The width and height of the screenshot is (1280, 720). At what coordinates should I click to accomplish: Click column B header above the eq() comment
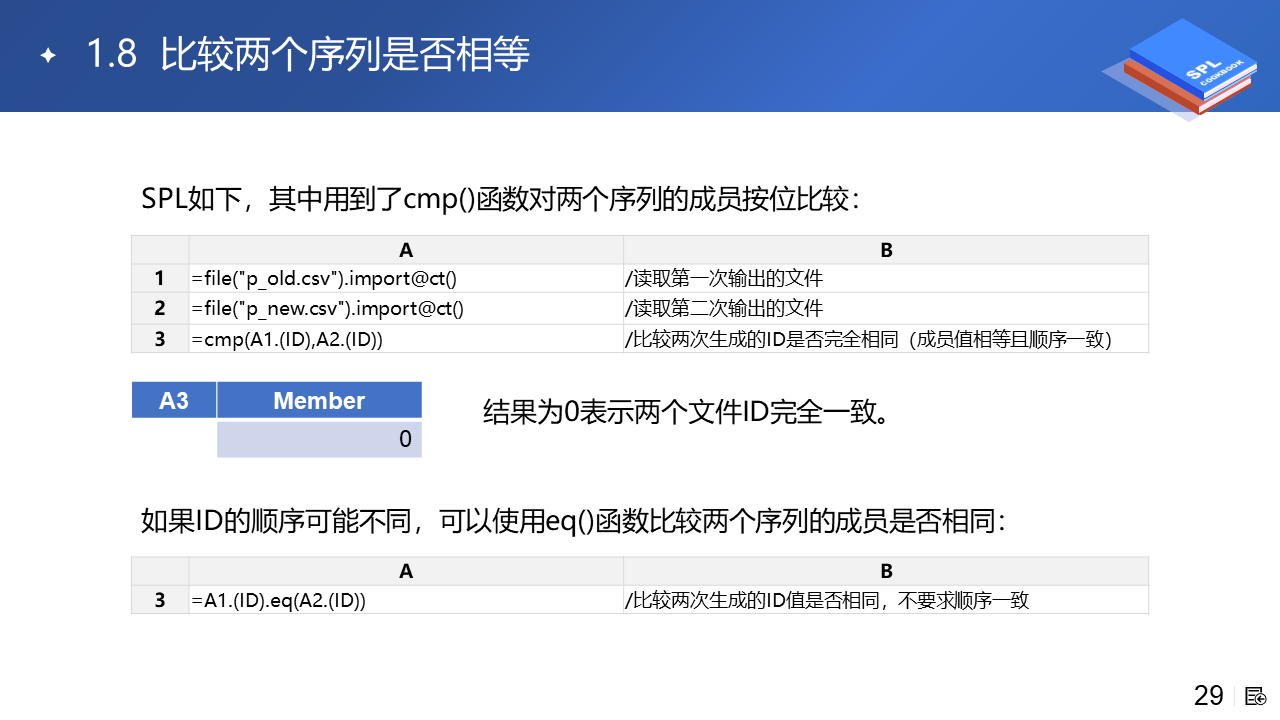point(886,571)
